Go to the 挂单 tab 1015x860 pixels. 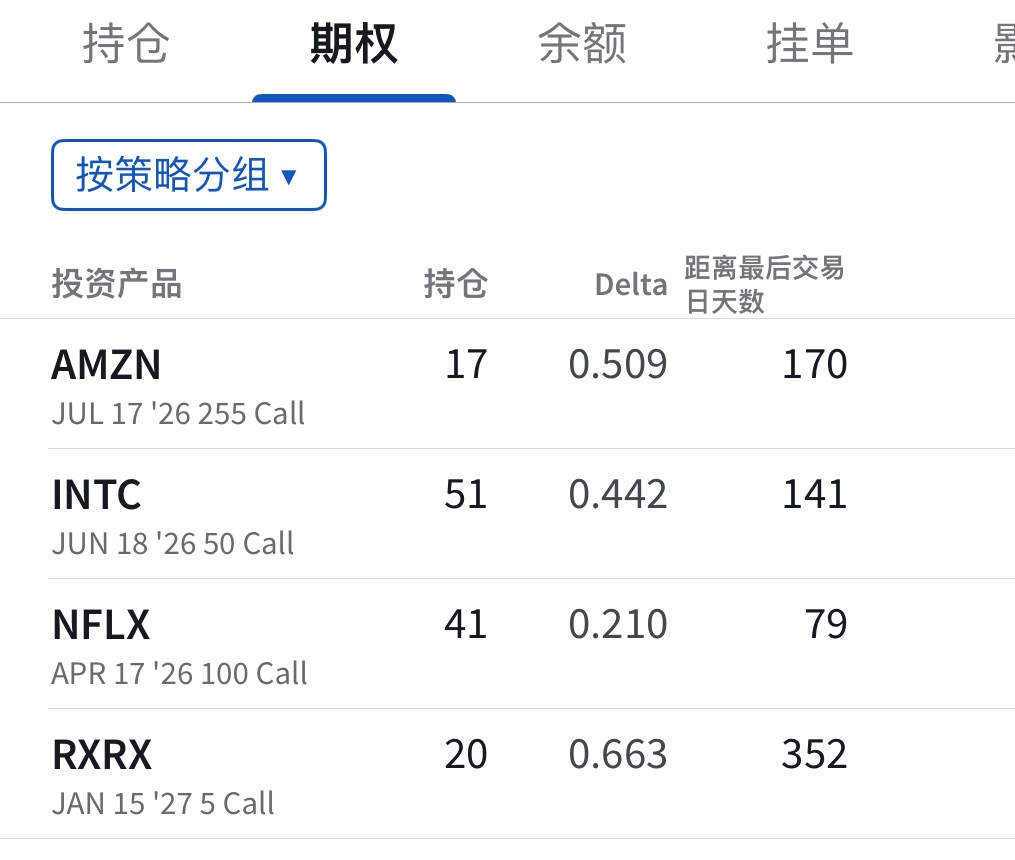point(809,45)
